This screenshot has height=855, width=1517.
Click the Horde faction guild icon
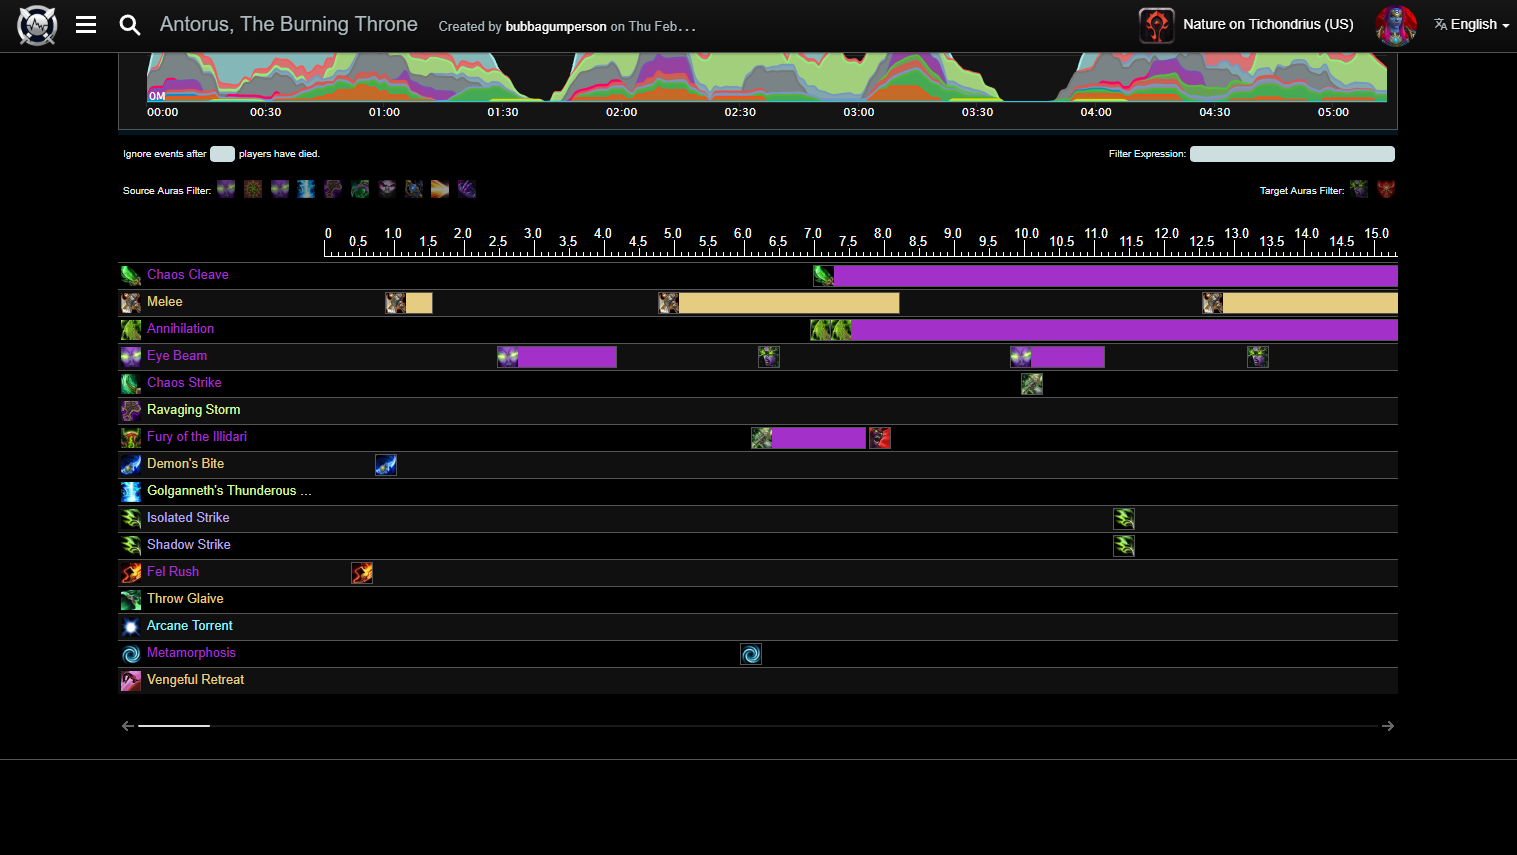coord(1156,25)
